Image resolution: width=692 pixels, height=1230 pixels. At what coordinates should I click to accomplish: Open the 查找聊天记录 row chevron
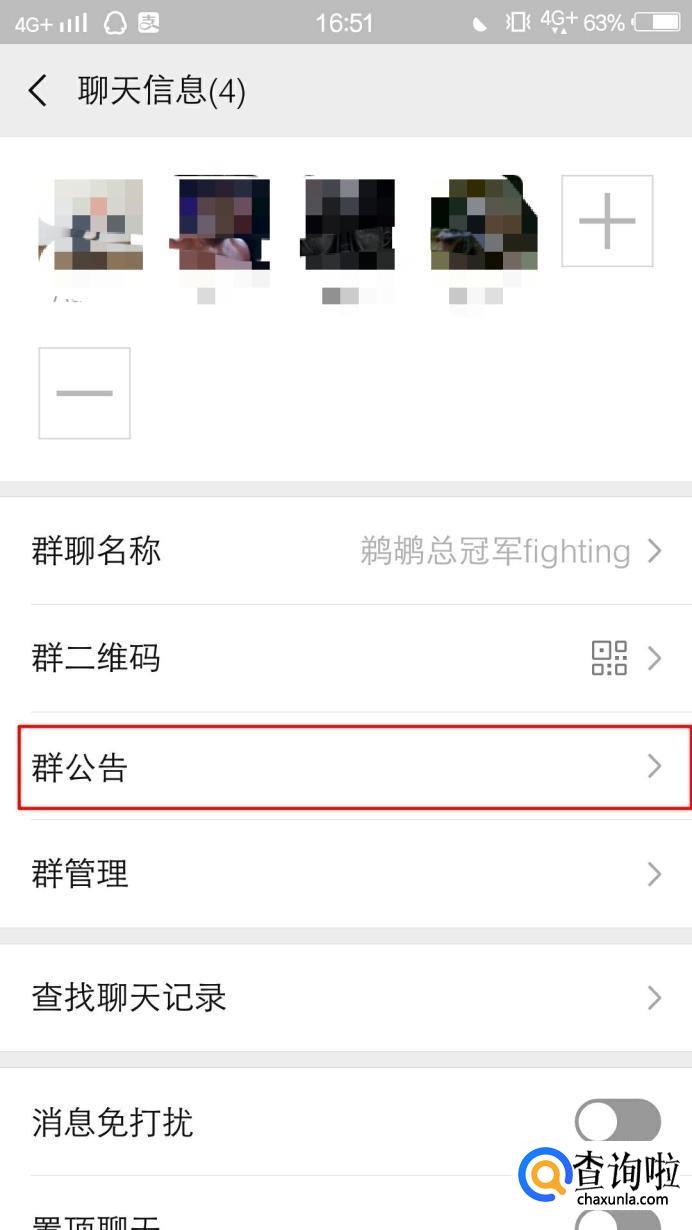coord(655,997)
